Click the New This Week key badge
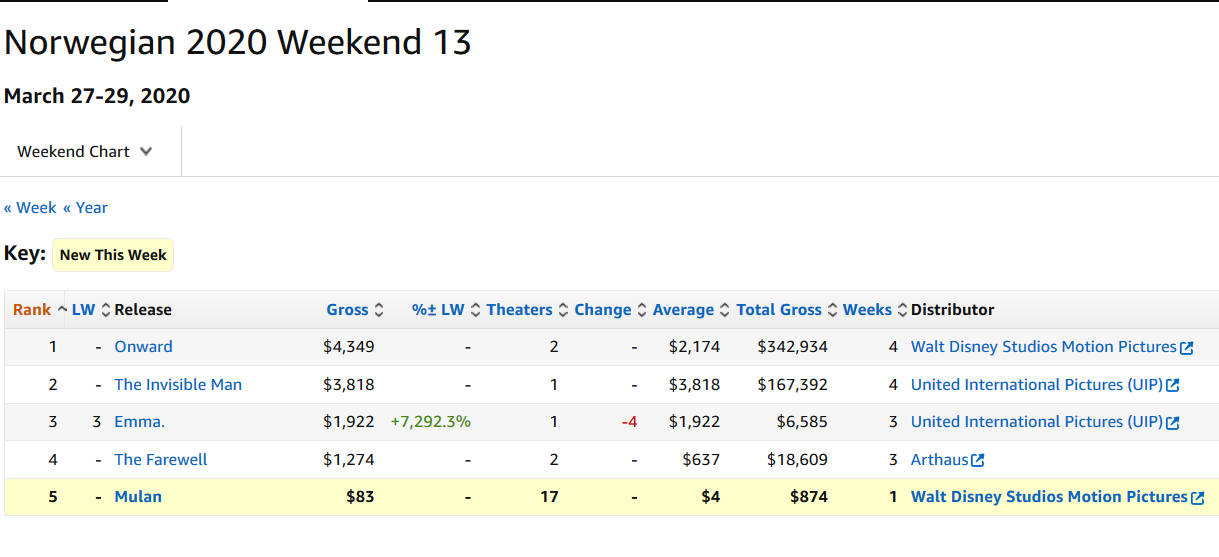Viewport: 1219px width, 557px height. point(113,255)
